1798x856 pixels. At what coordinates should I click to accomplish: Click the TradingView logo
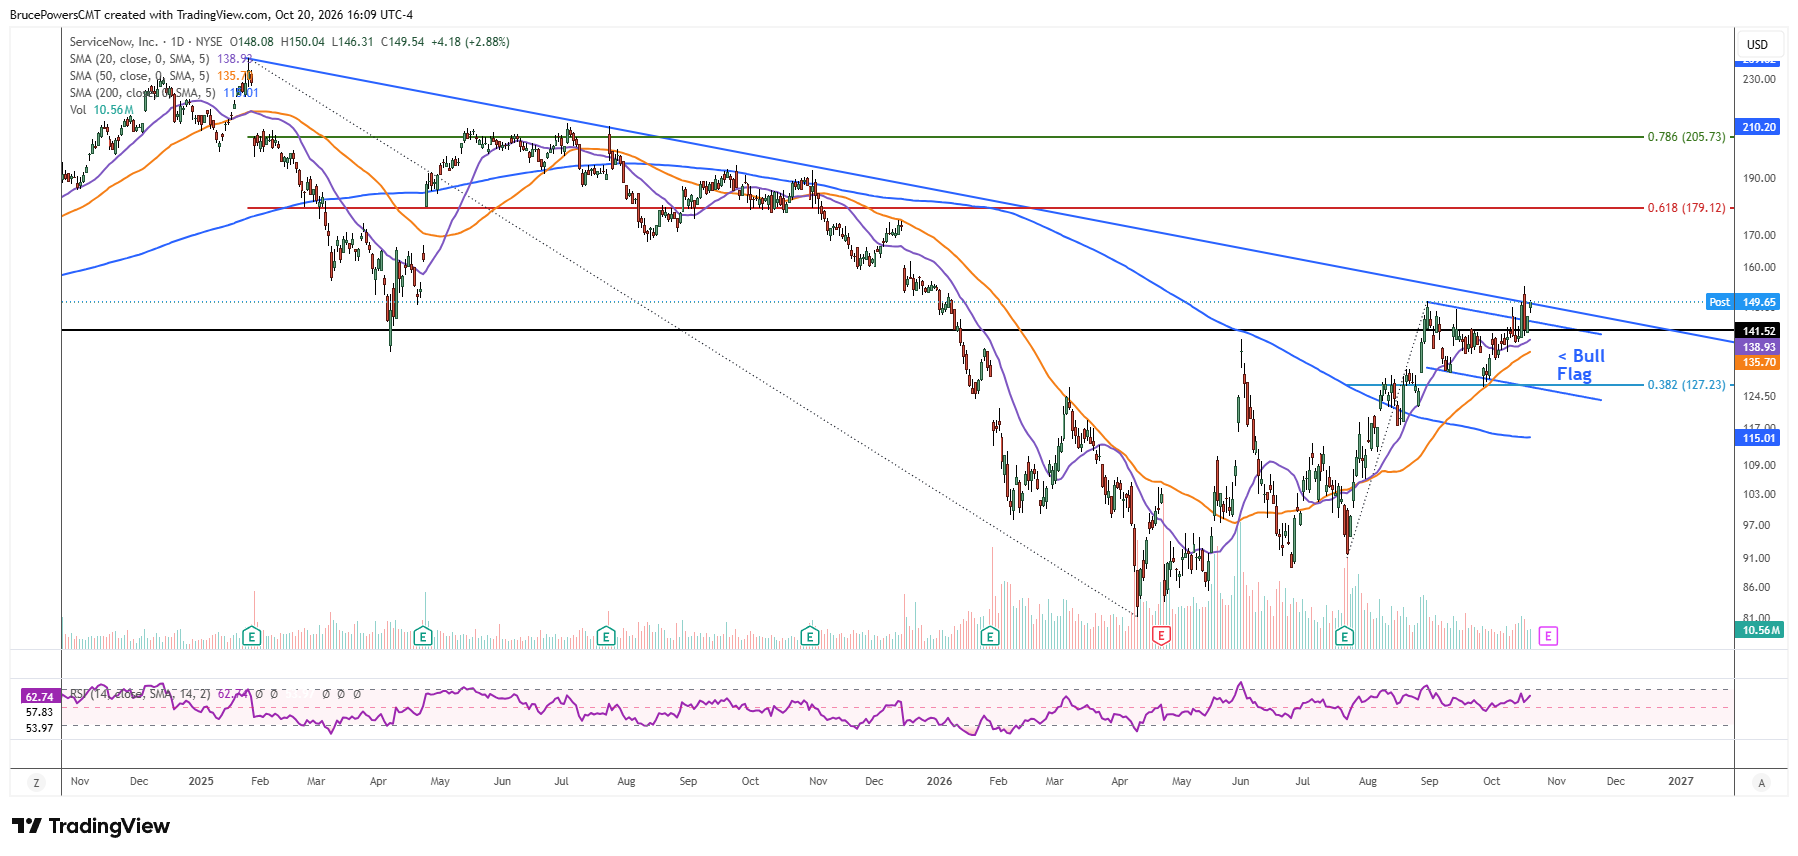91,826
